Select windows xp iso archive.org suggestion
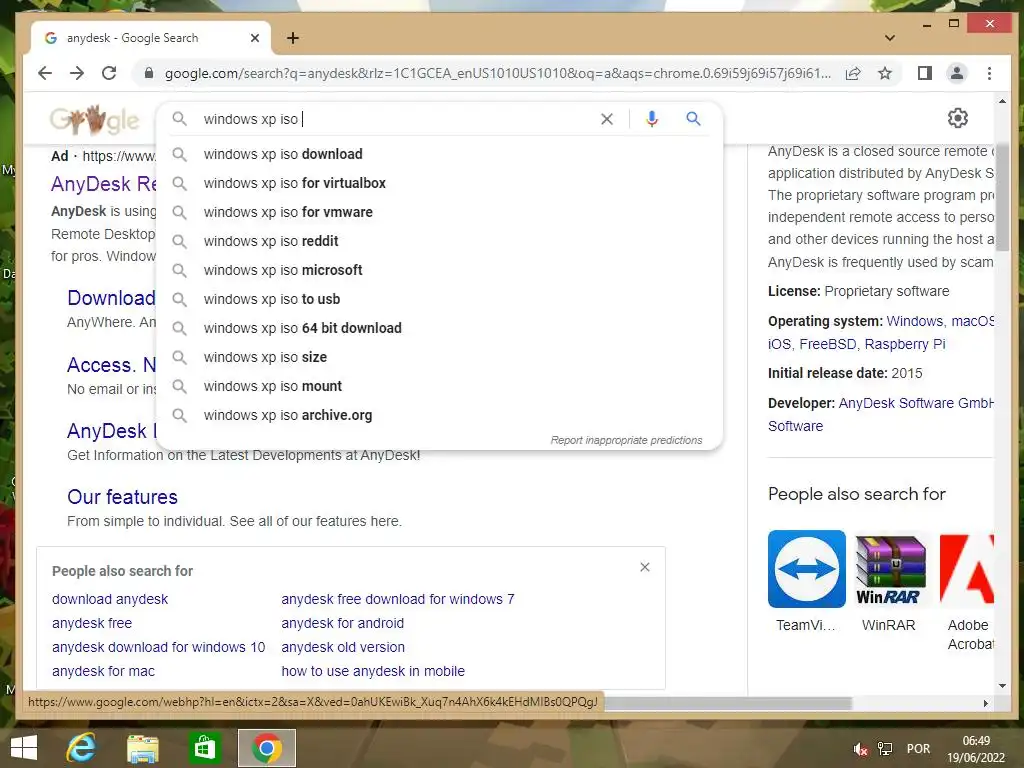The height and width of the screenshot is (768, 1024). (440, 415)
